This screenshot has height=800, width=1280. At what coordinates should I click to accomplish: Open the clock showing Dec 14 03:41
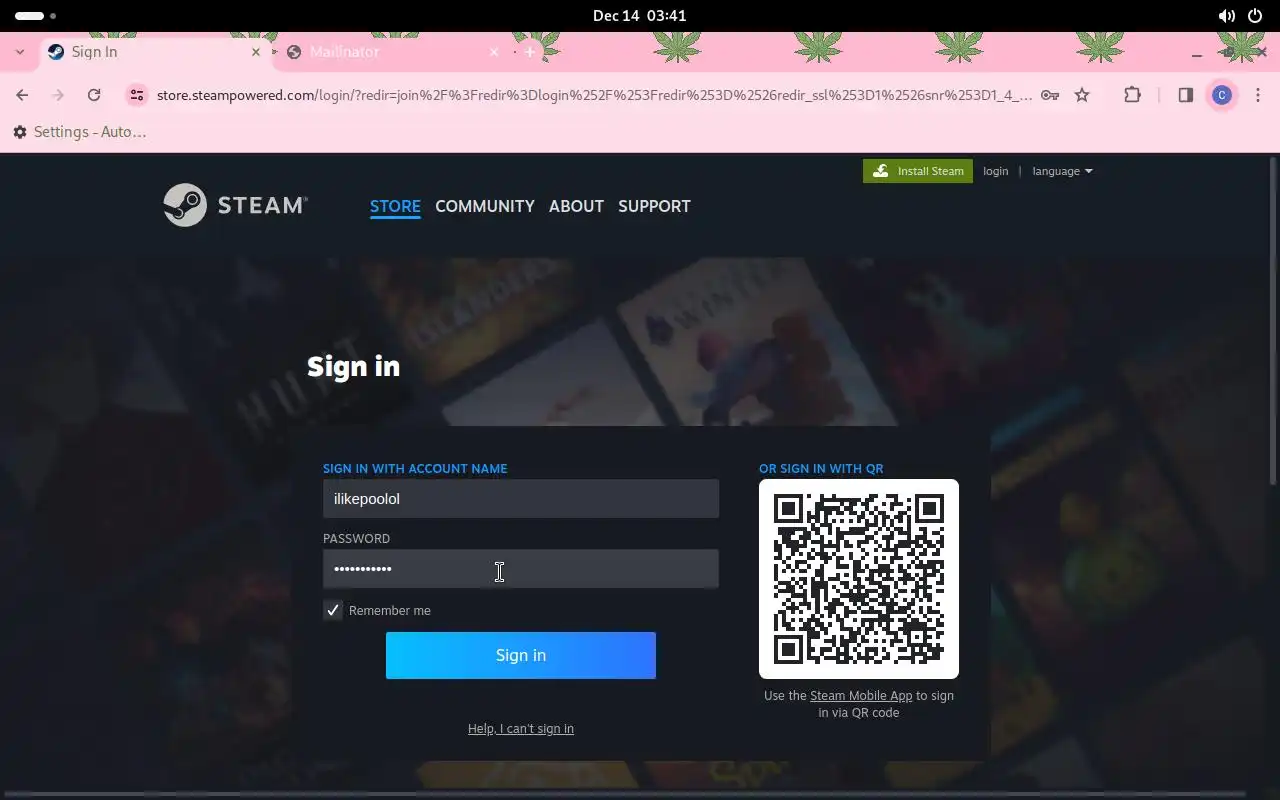[639, 16]
